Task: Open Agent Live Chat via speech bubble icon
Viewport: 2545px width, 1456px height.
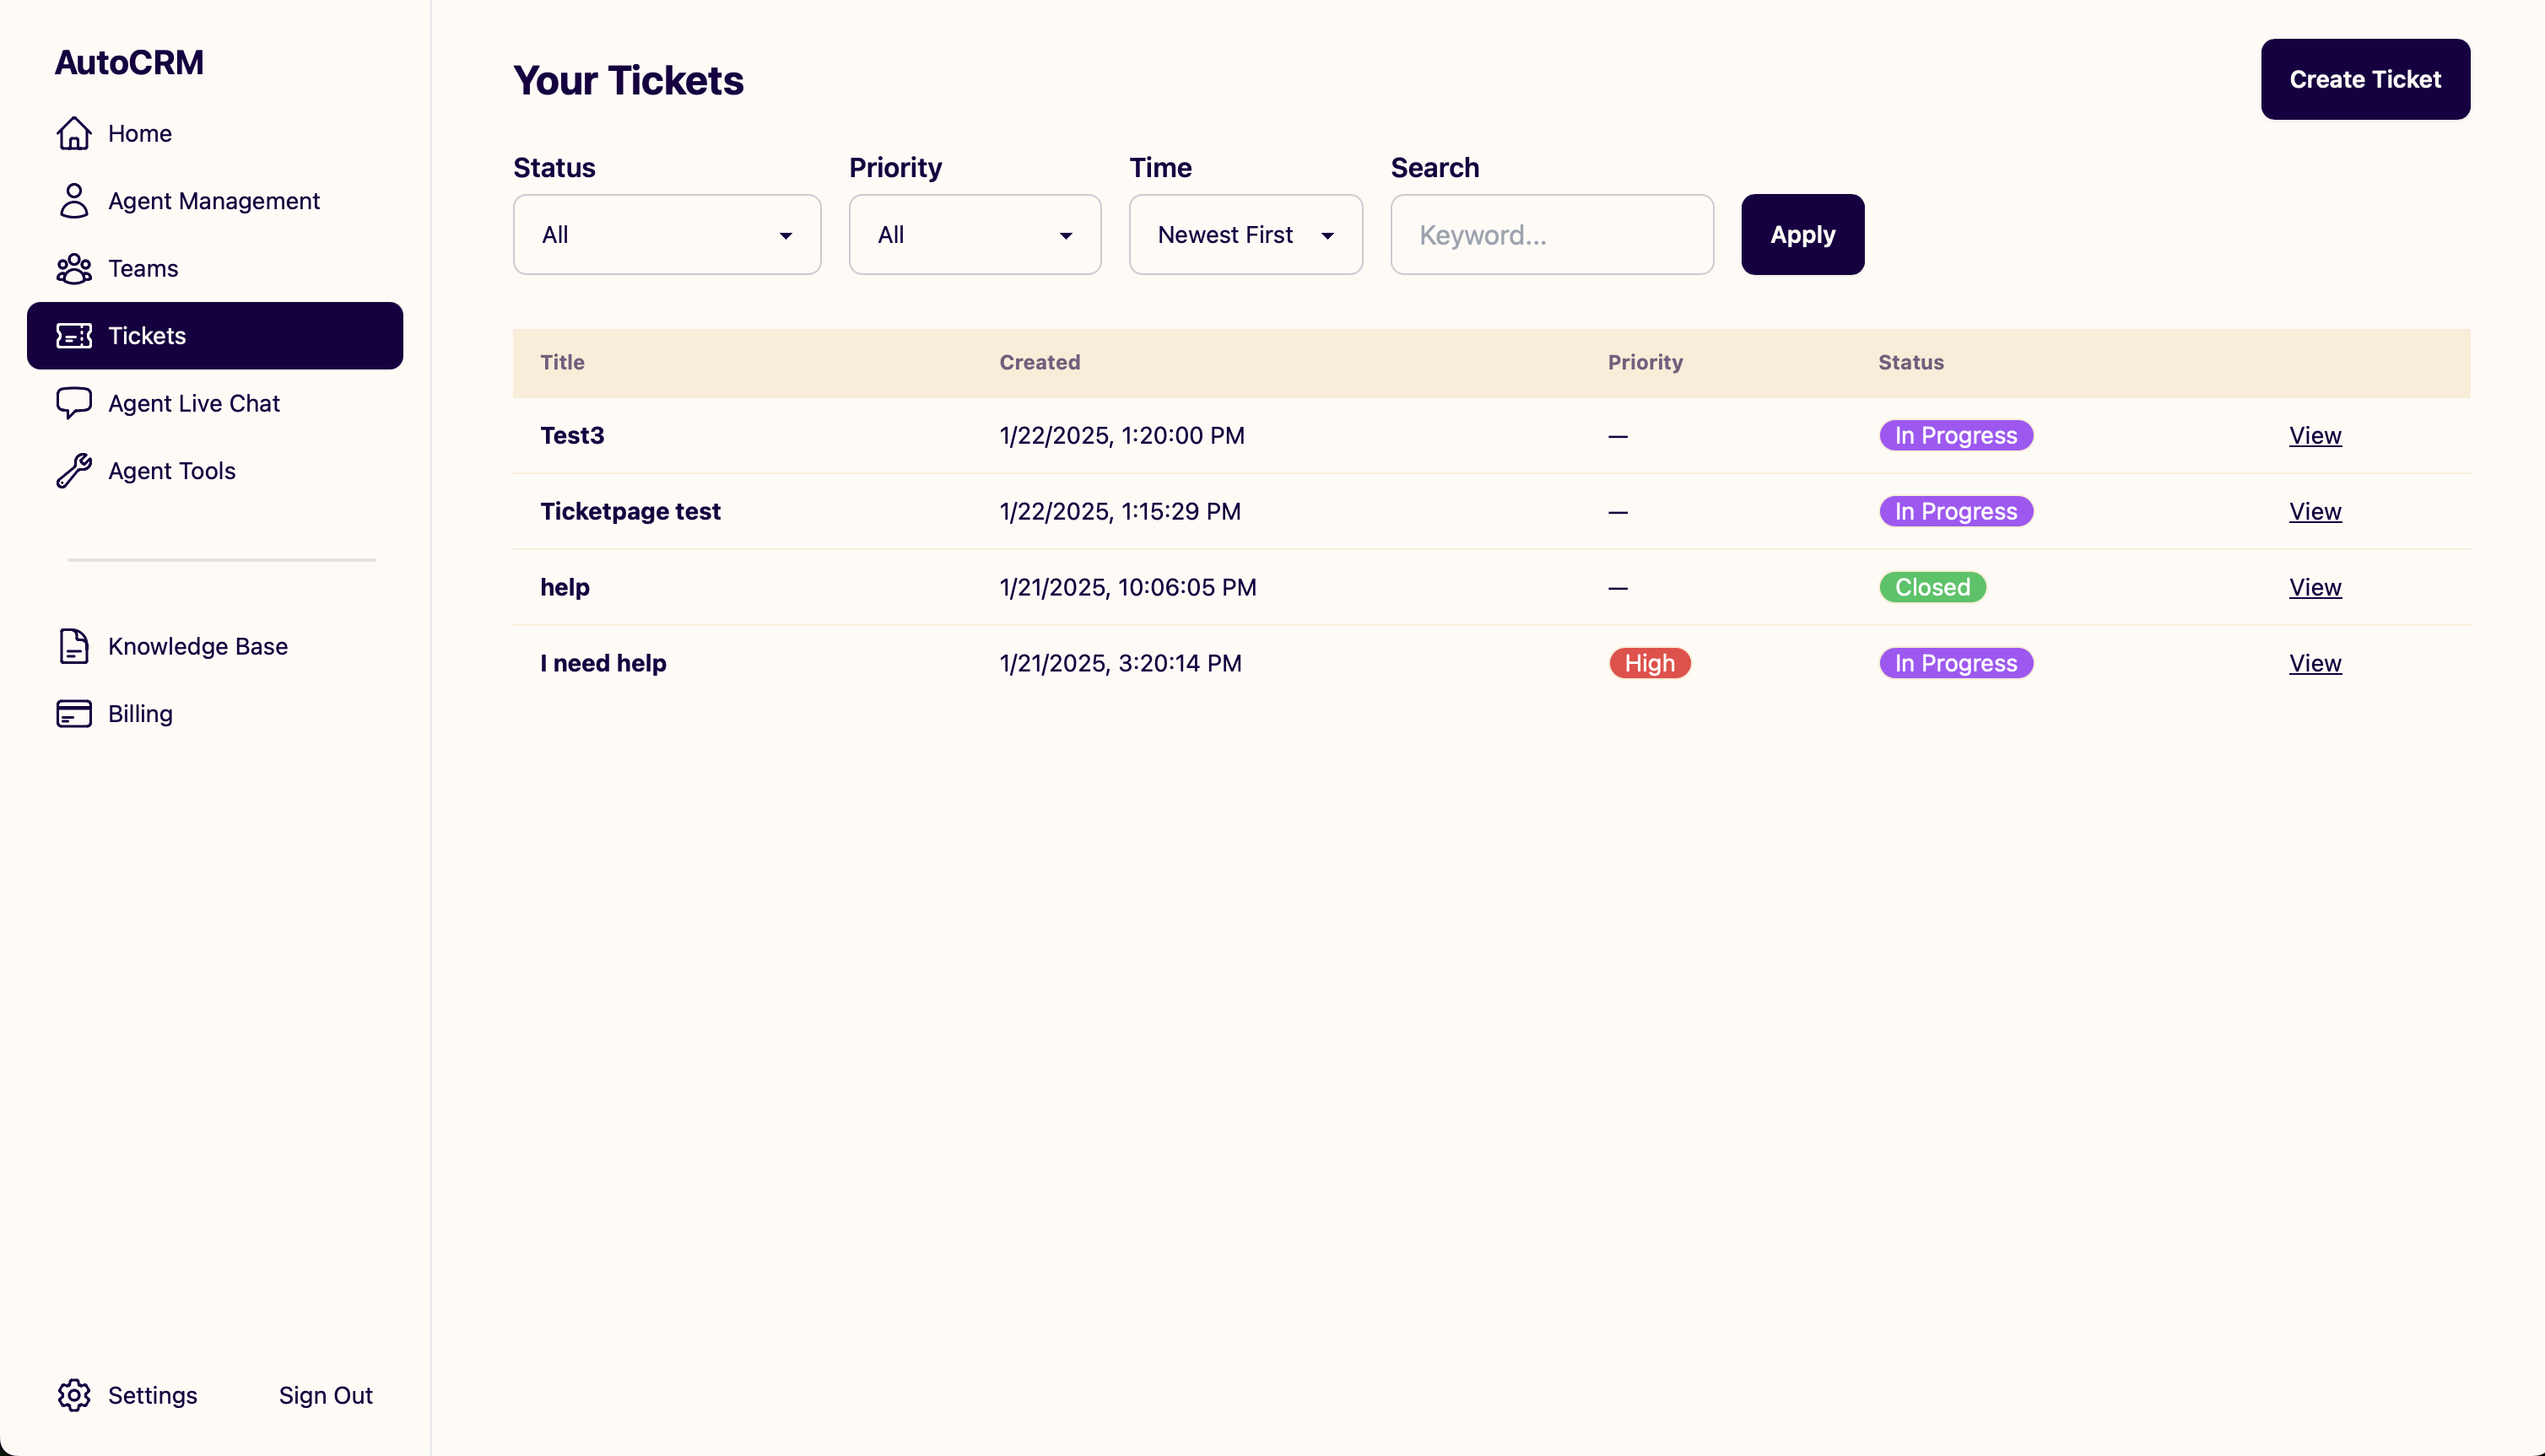Action: (x=74, y=403)
